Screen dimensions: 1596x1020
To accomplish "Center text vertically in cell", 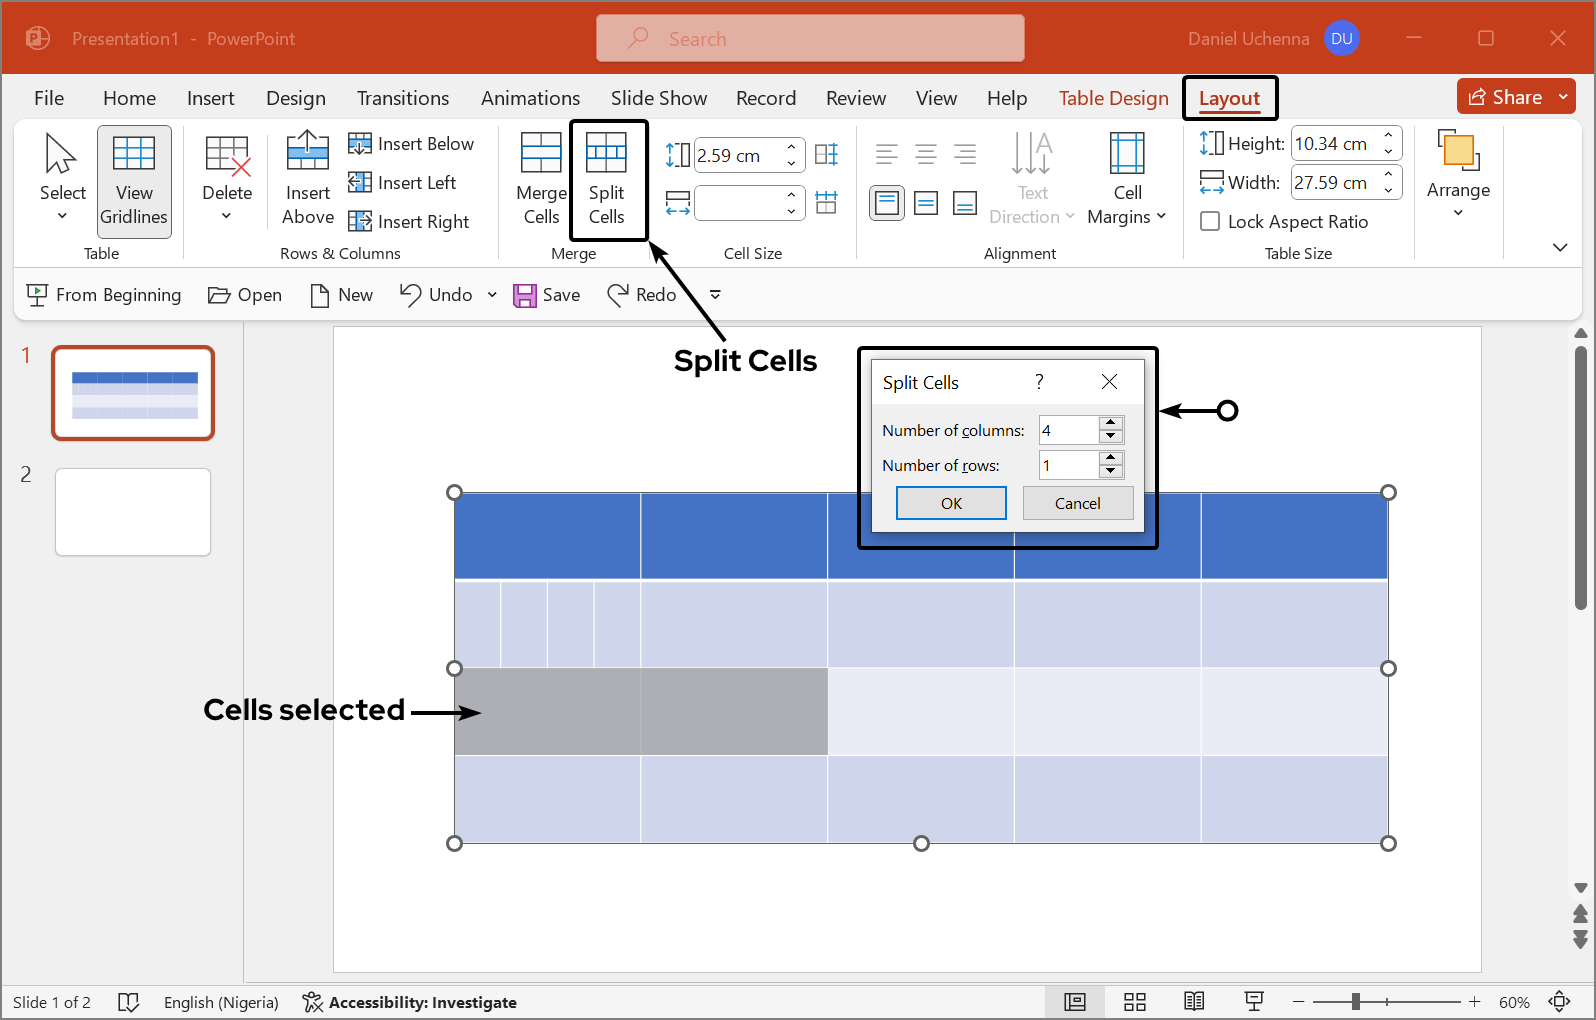I will click(x=926, y=203).
